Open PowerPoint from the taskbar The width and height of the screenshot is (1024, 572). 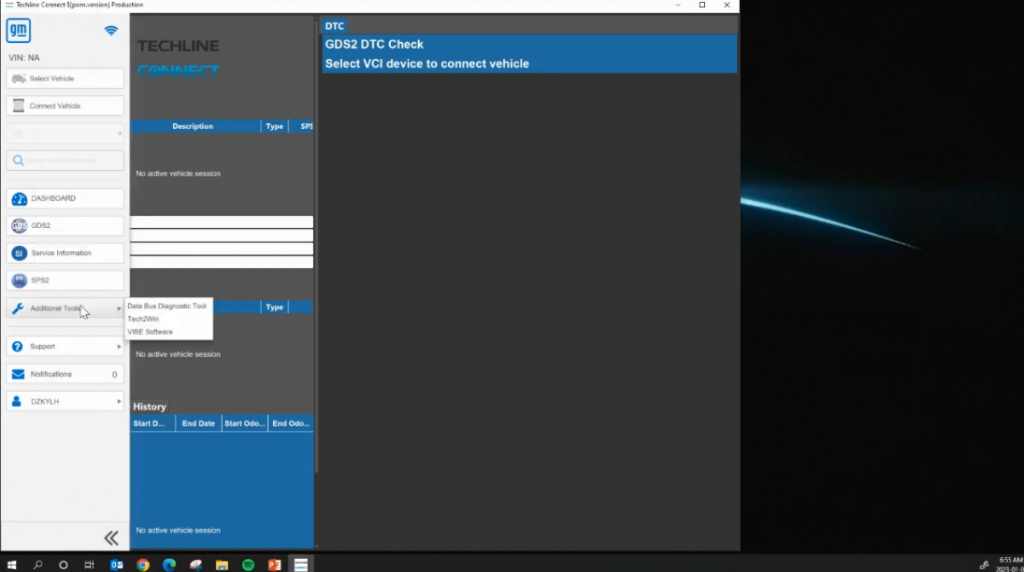click(x=274, y=565)
